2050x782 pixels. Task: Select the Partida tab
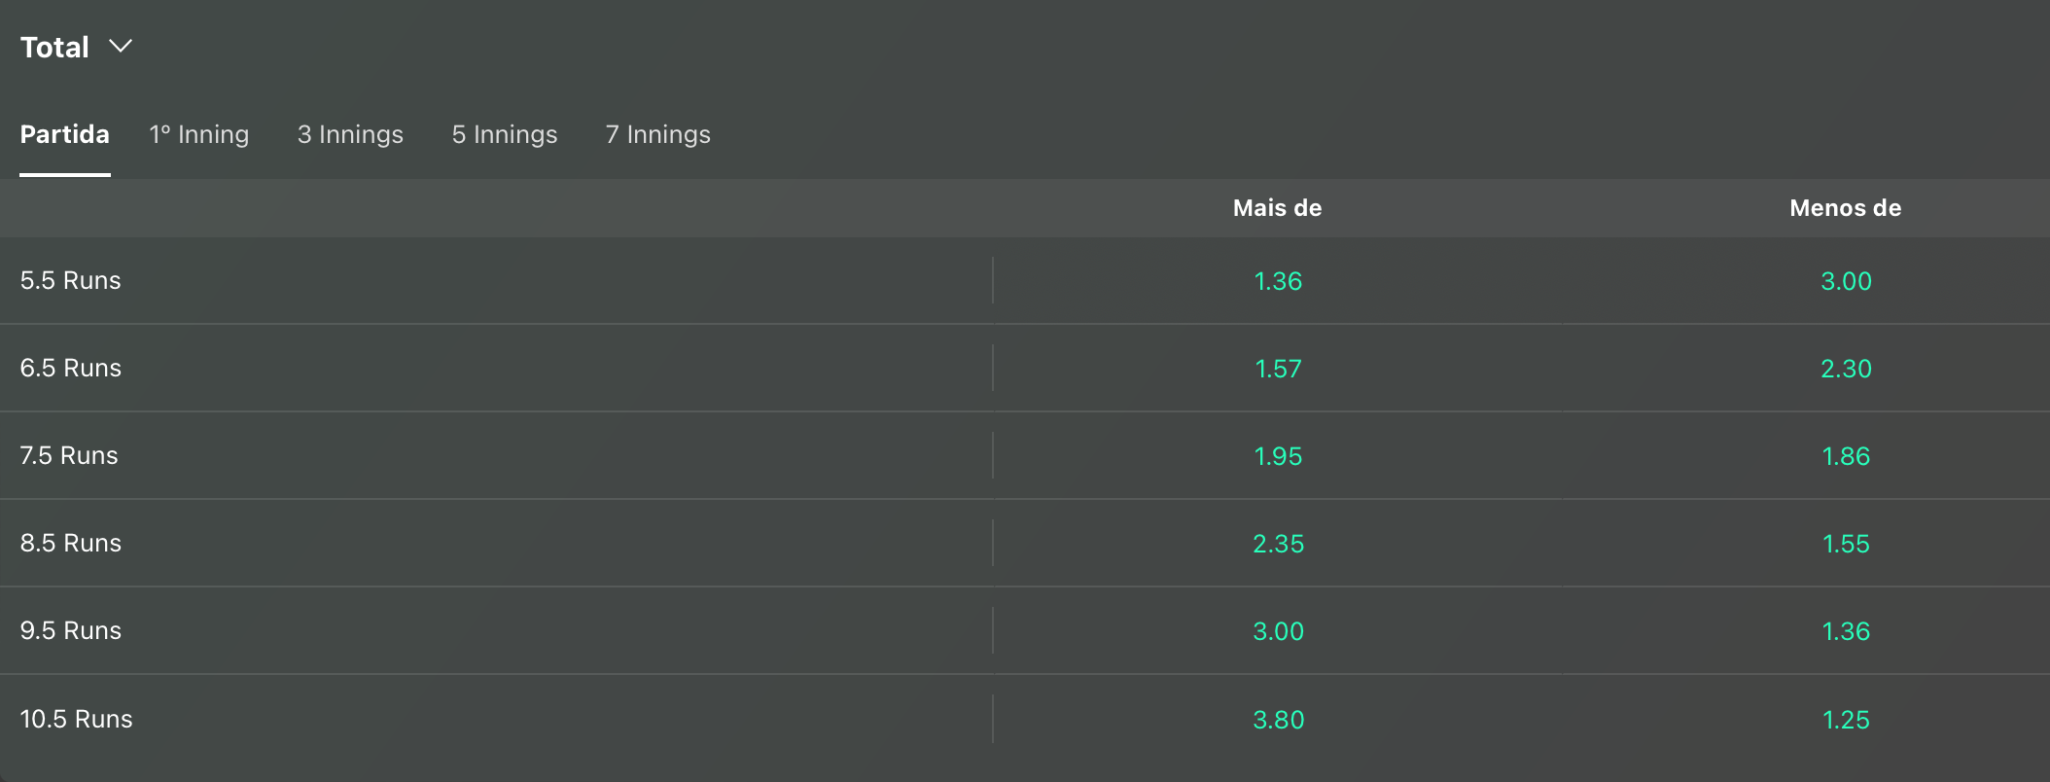tap(65, 134)
